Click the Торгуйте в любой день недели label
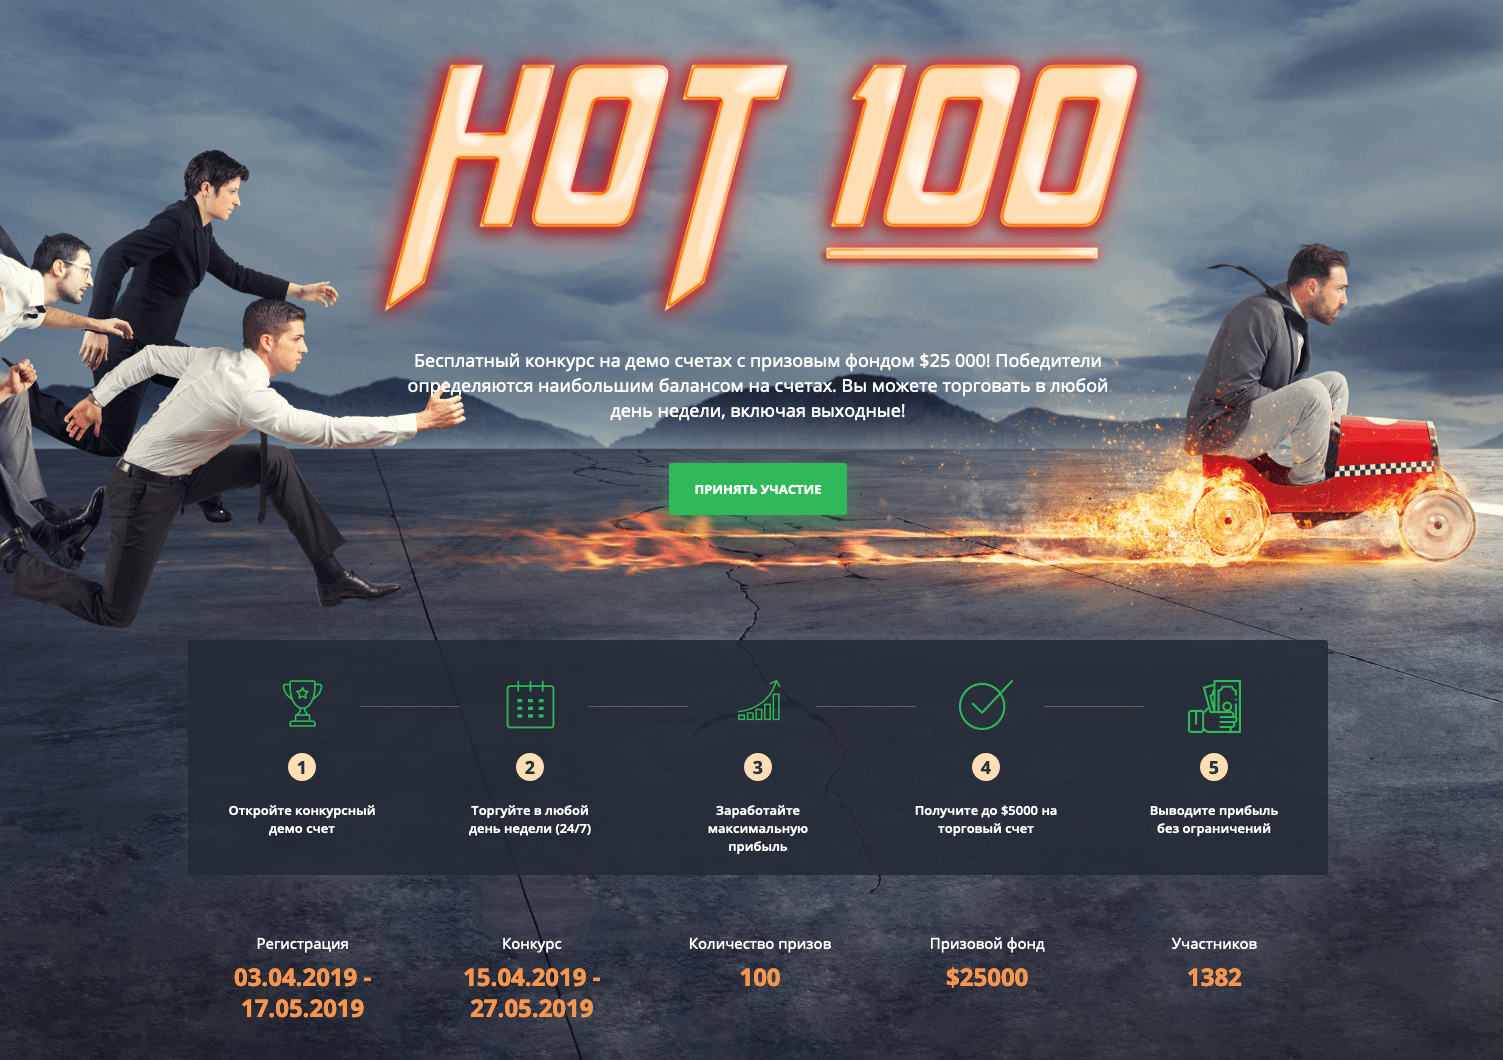The height and width of the screenshot is (1060, 1503). click(530, 819)
